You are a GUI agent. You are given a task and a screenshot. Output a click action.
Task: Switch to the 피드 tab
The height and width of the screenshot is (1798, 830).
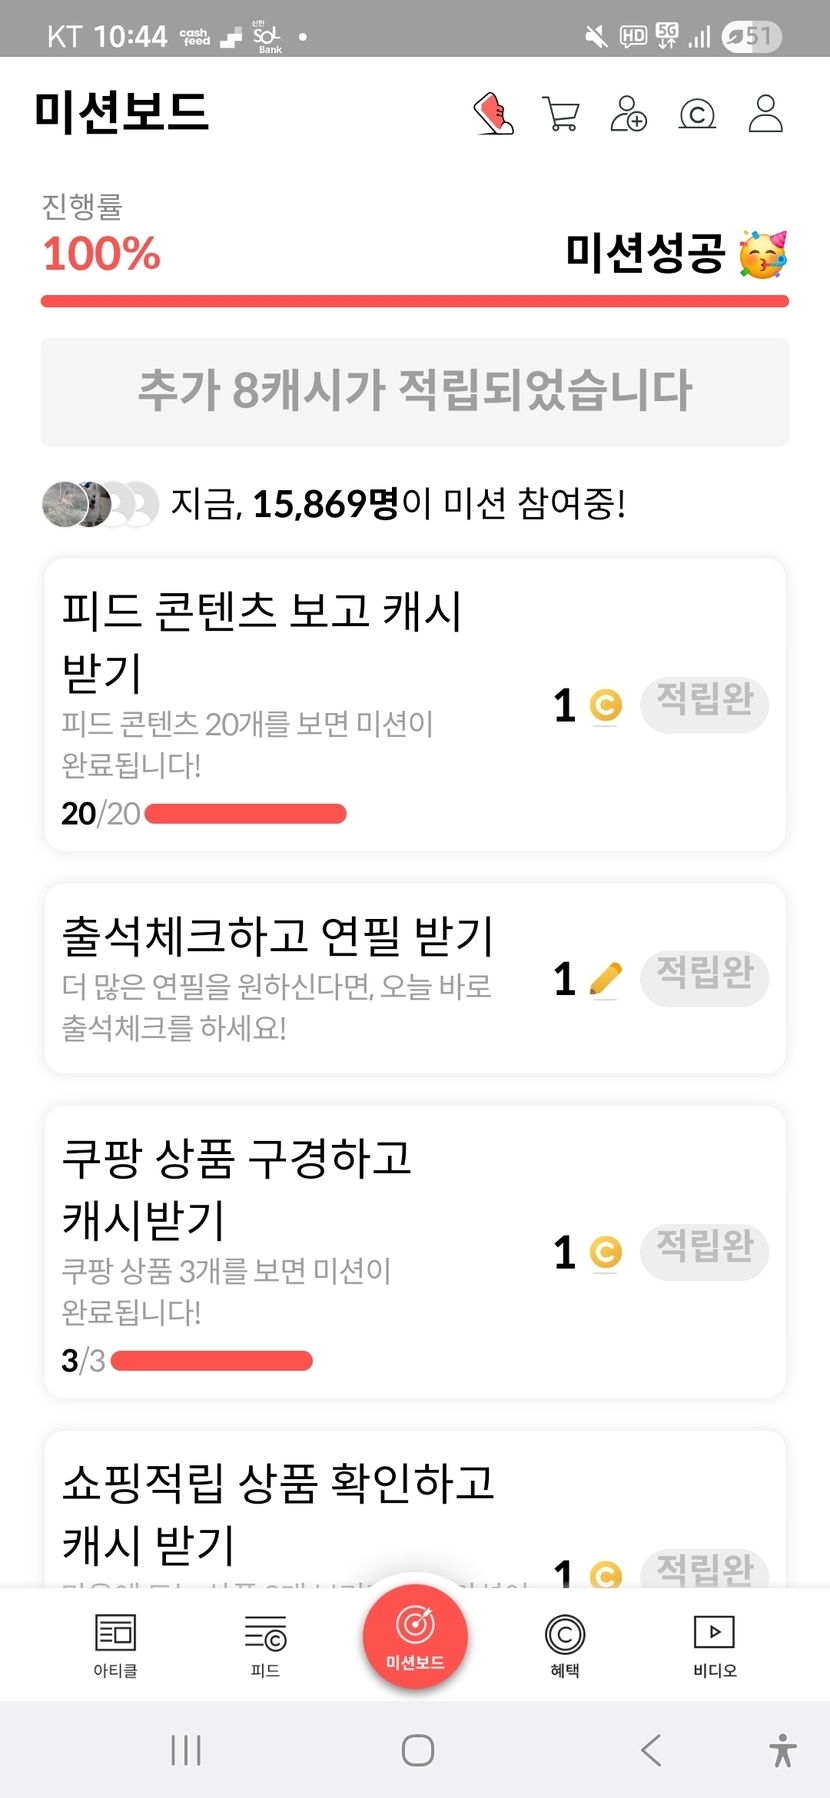(x=265, y=1645)
